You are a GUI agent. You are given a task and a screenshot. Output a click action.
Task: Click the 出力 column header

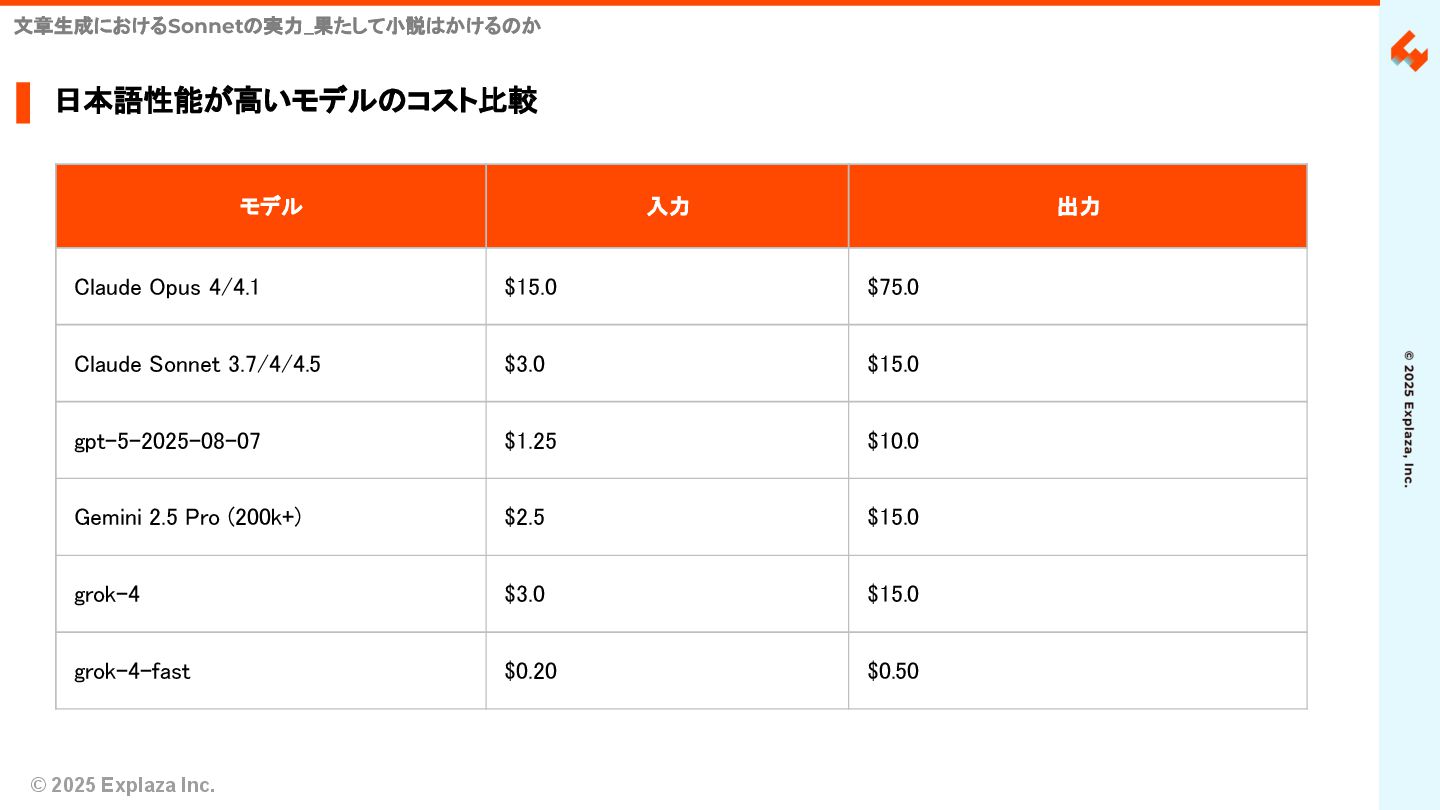(x=1078, y=206)
